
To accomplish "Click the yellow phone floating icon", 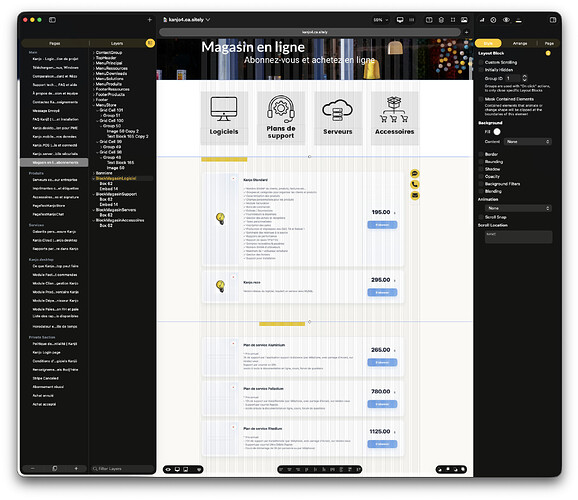I will [x=415, y=184].
